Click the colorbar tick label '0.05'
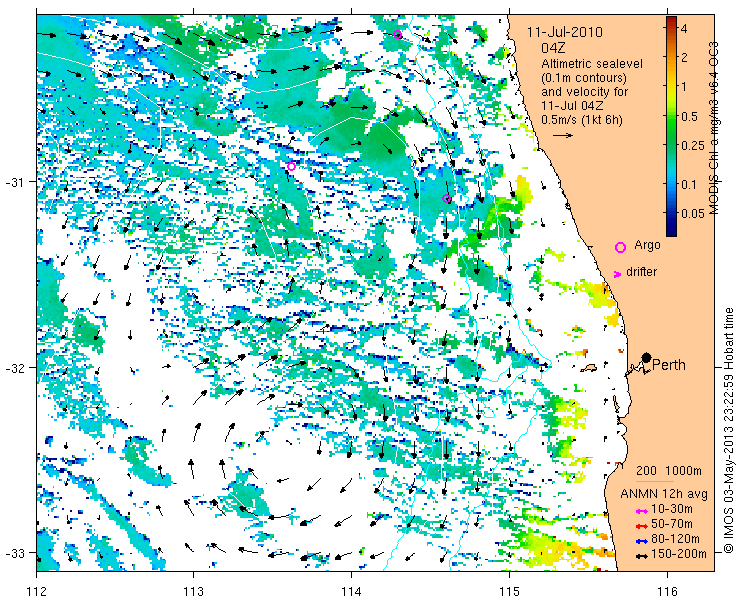The image size is (740, 600). tap(693, 213)
